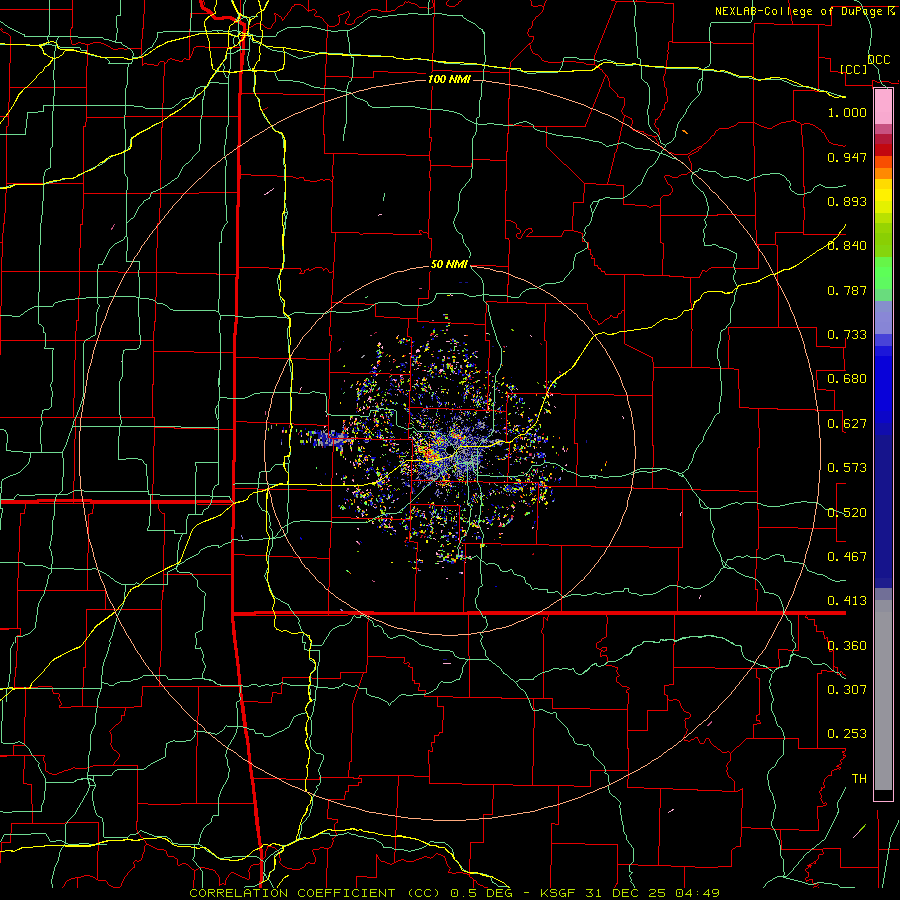900x900 pixels.
Task: Click the 0.840 scale value
Action: (847, 246)
